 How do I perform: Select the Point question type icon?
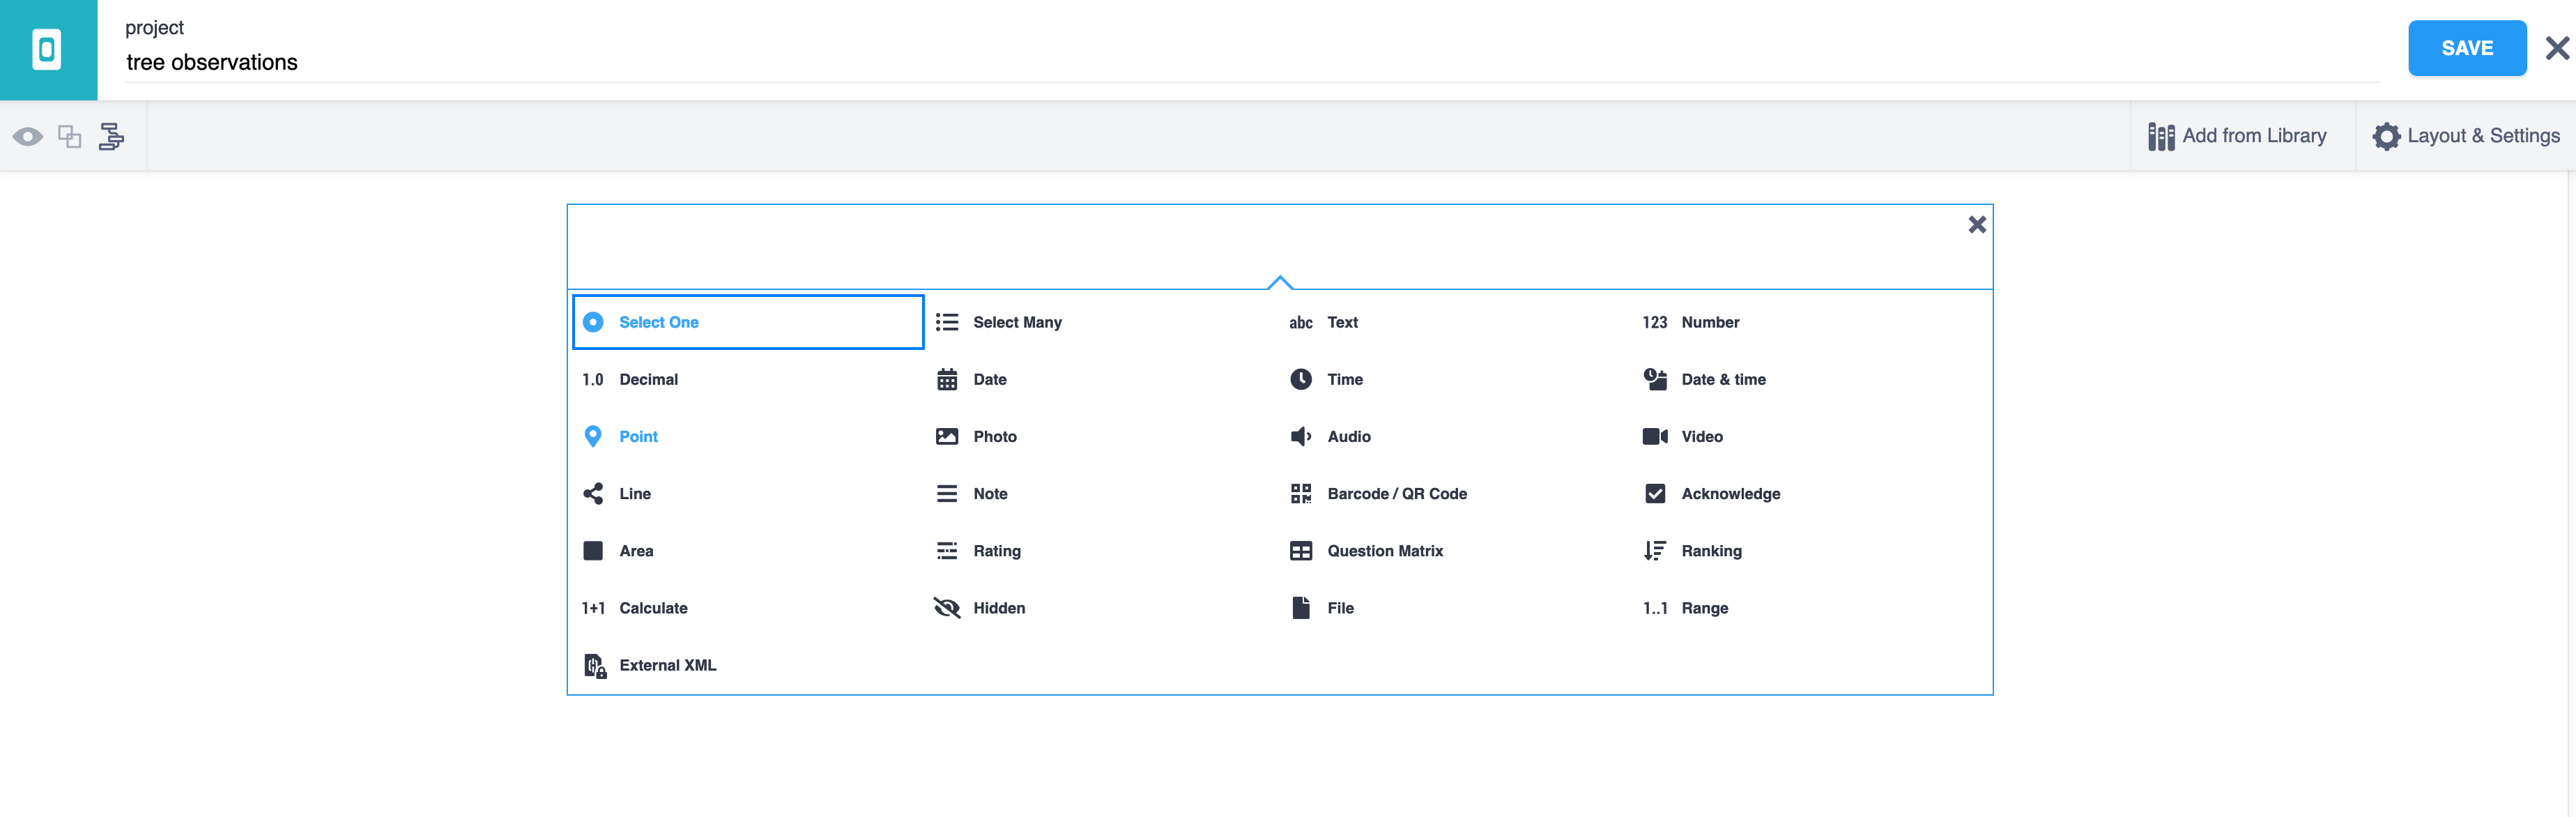click(x=593, y=436)
